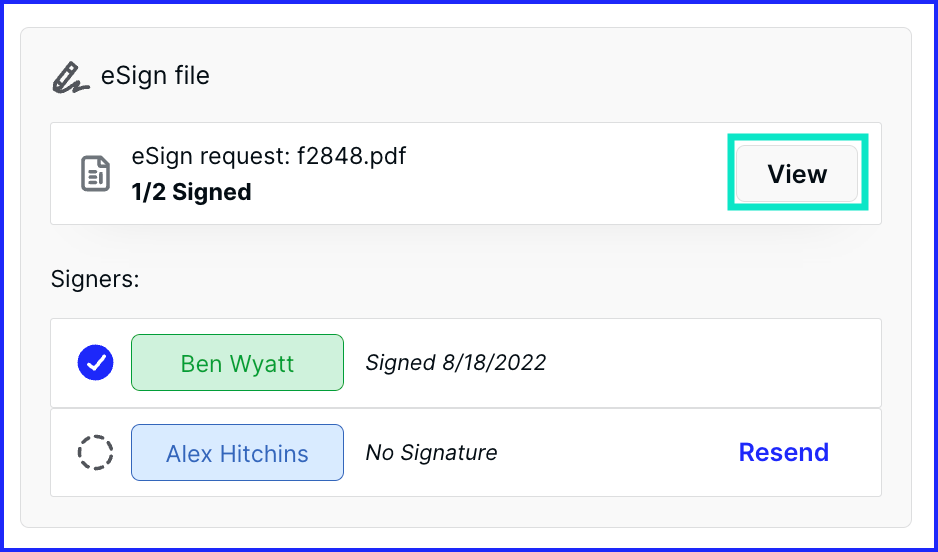Click Alex Hitchins' dashed pending circle icon
Screen dimensions: 938x552
coord(96,452)
